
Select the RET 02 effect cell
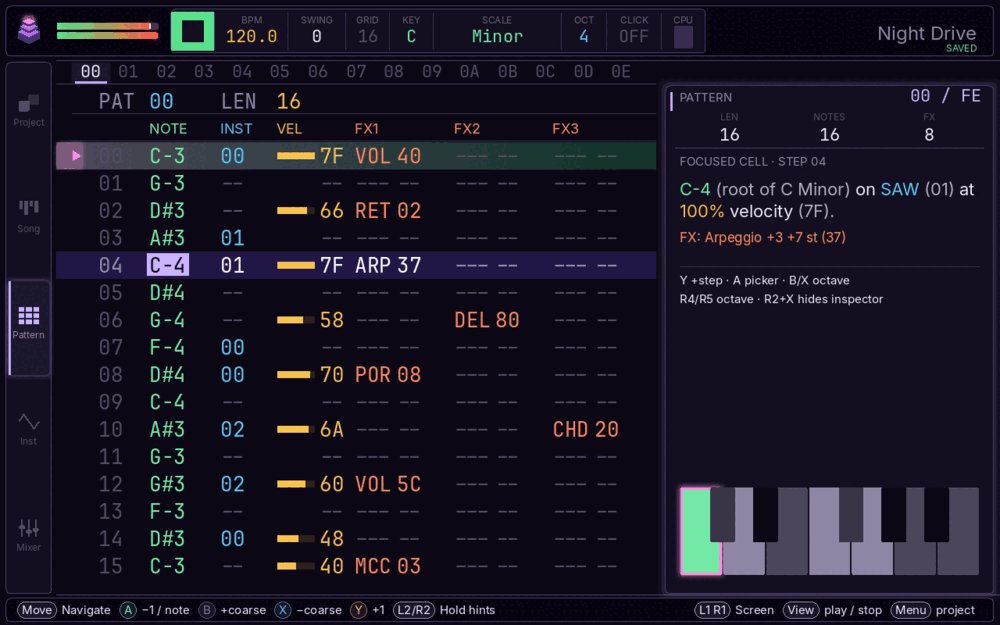388,210
